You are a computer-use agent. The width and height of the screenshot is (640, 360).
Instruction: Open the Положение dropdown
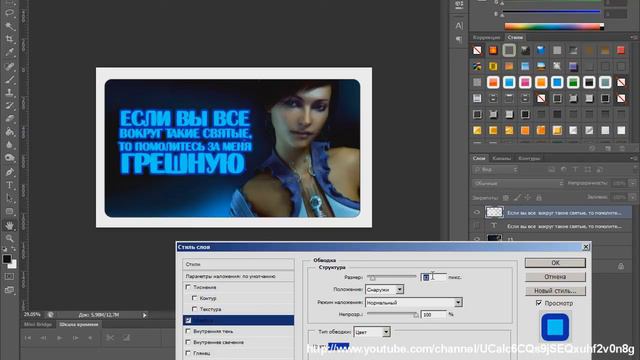[x=384, y=289]
